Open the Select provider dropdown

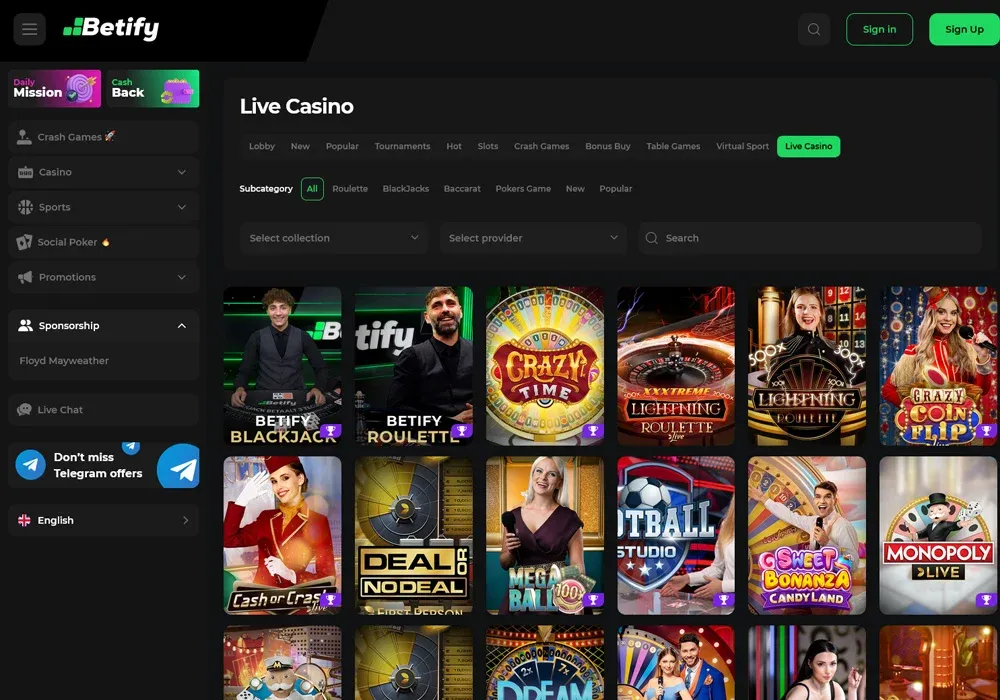533,238
